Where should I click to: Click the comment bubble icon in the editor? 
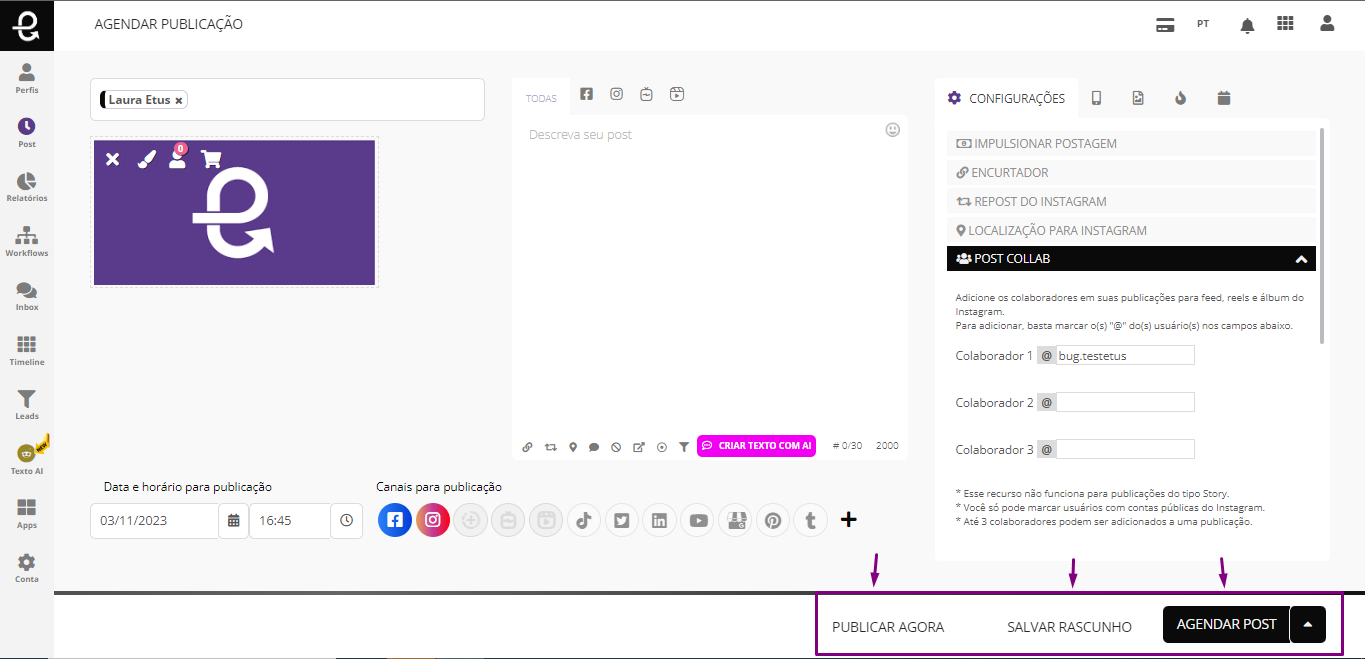(594, 447)
